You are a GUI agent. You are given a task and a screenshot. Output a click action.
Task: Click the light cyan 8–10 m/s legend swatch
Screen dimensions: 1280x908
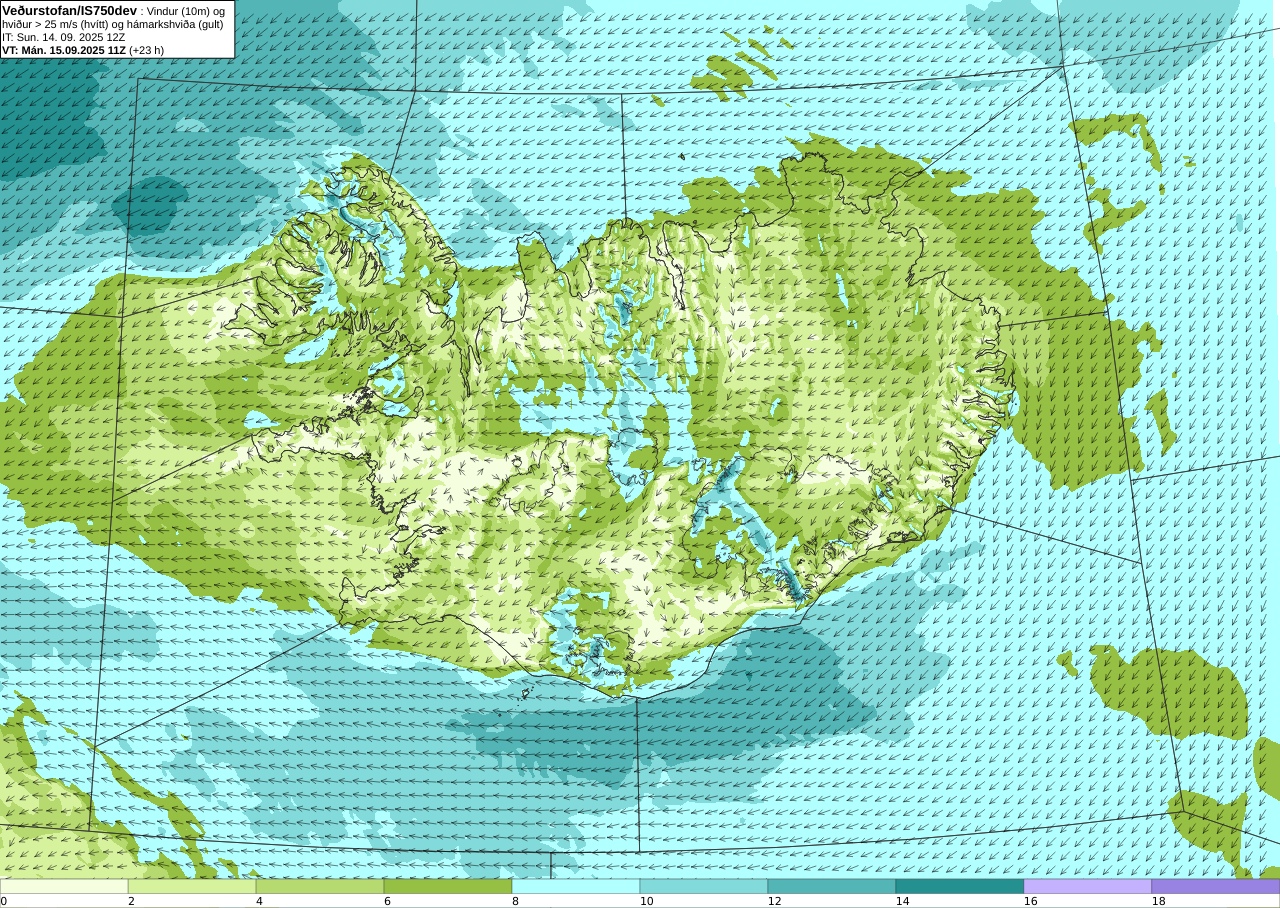click(576, 886)
